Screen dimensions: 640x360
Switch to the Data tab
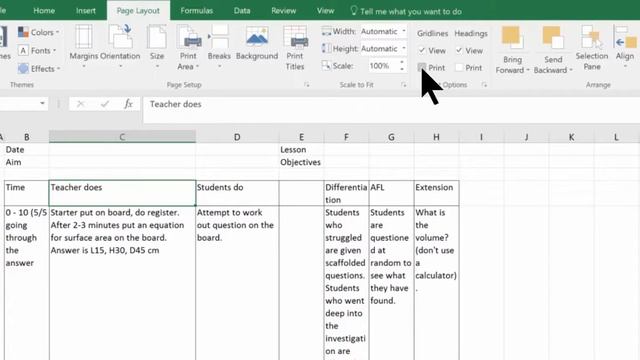click(242, 11)
